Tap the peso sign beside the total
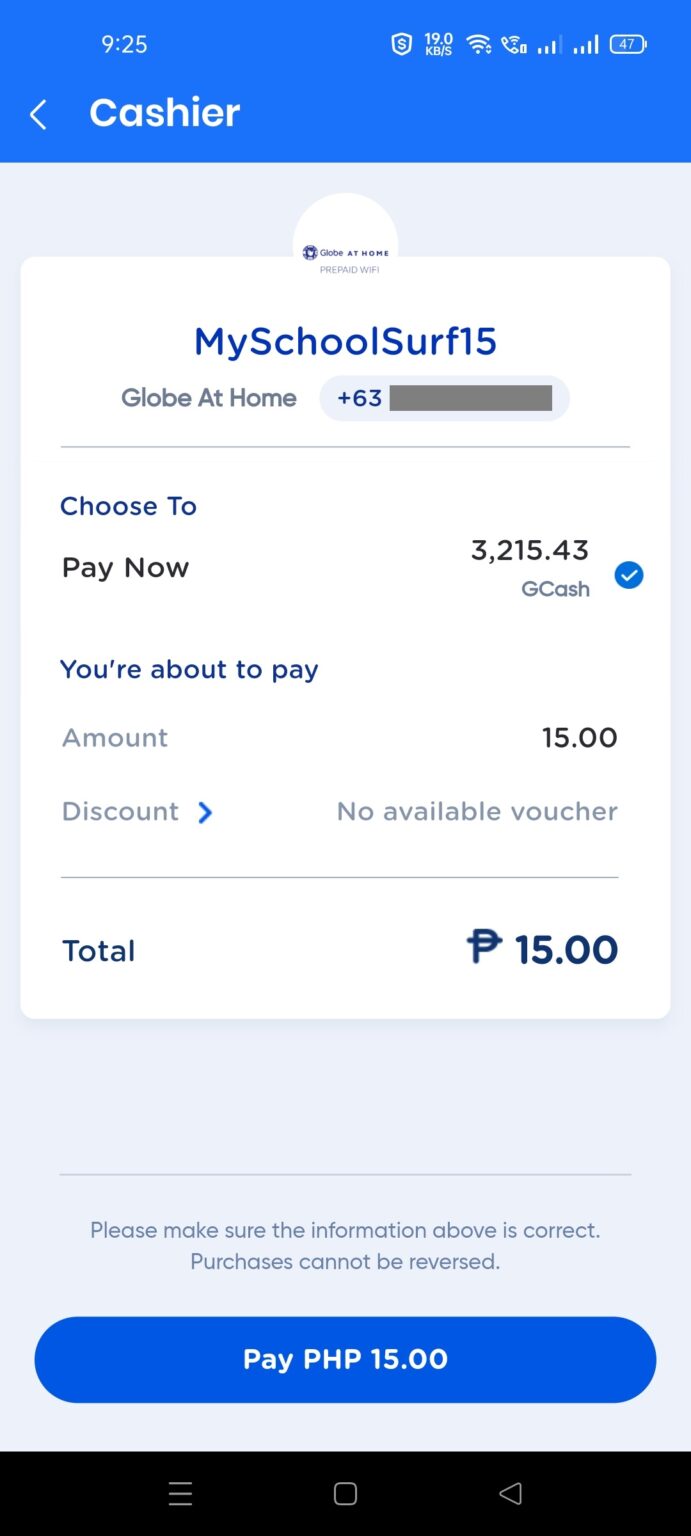This screenshot has height=1536, width=691. coord(484,948)
